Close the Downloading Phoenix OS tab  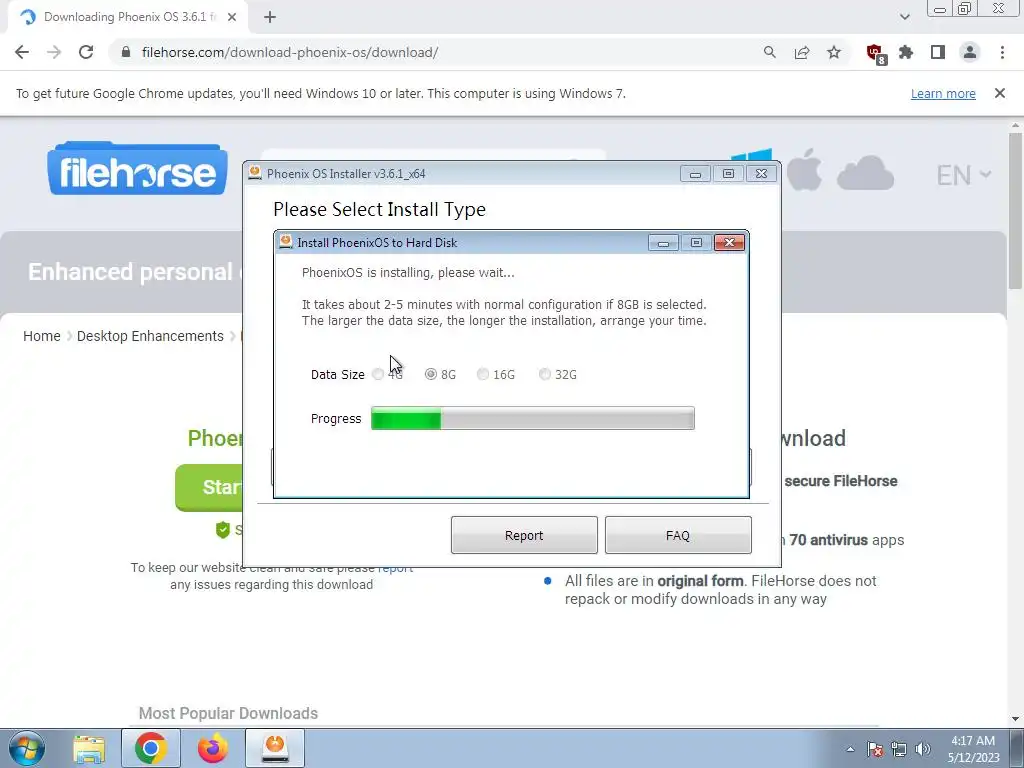tap(232, 18)
